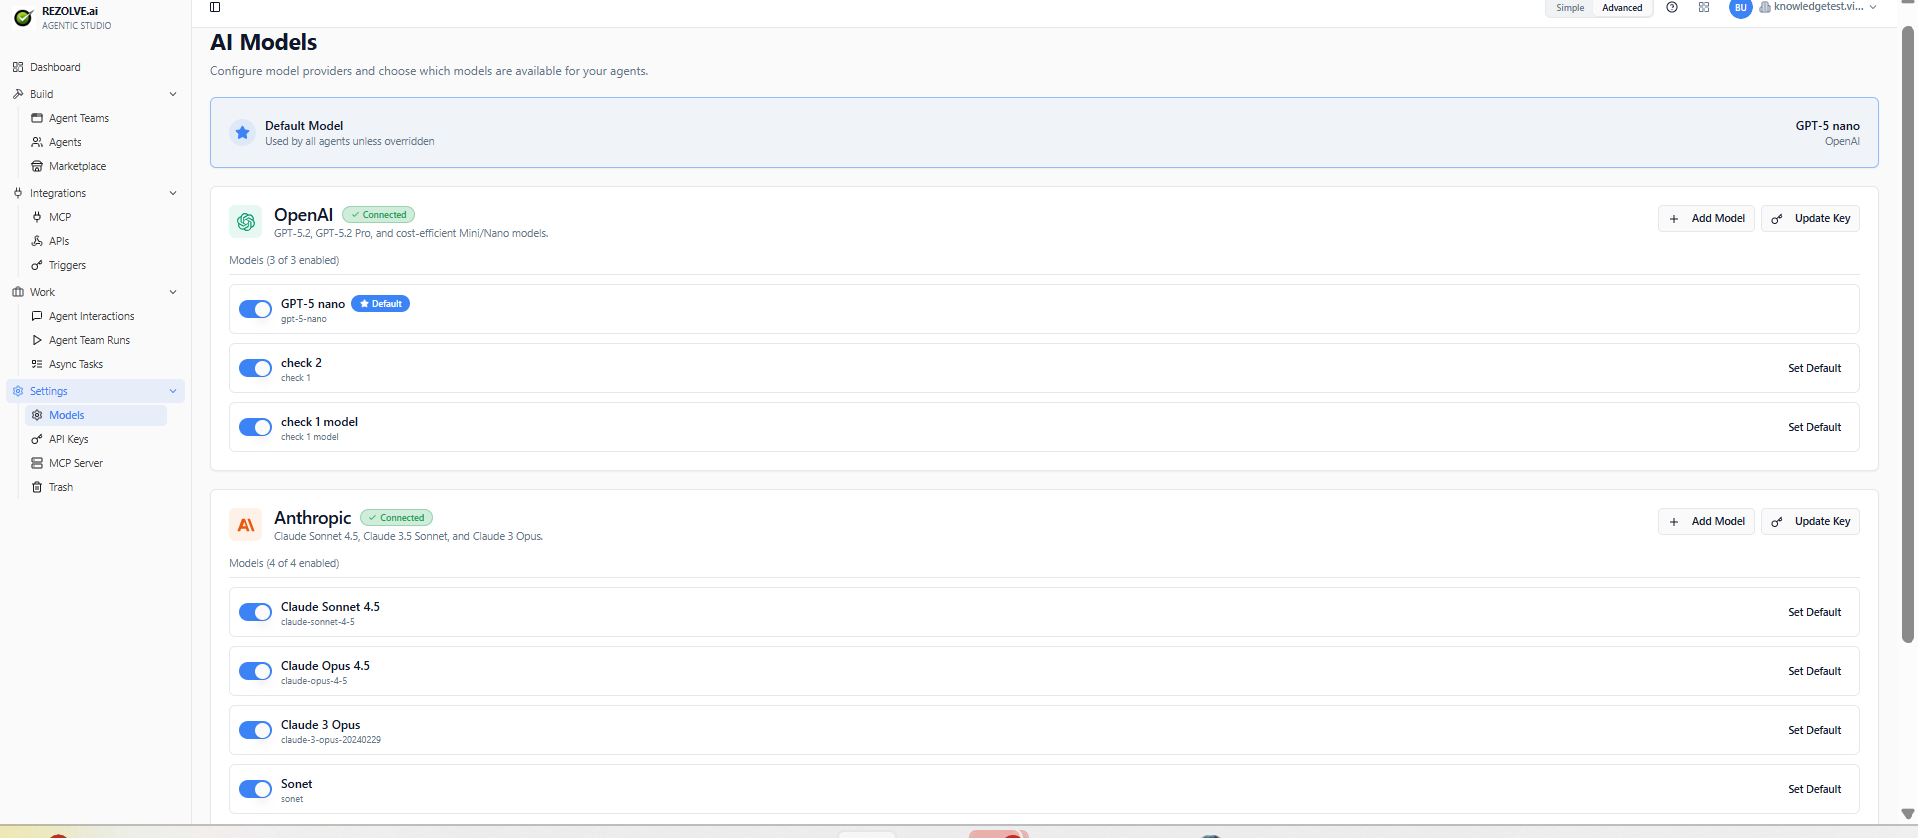Image resolution: width=1918 pixels, height=838 pixels.
Task: Click the Agent Teams icon
Action: (x=37, y=118)
